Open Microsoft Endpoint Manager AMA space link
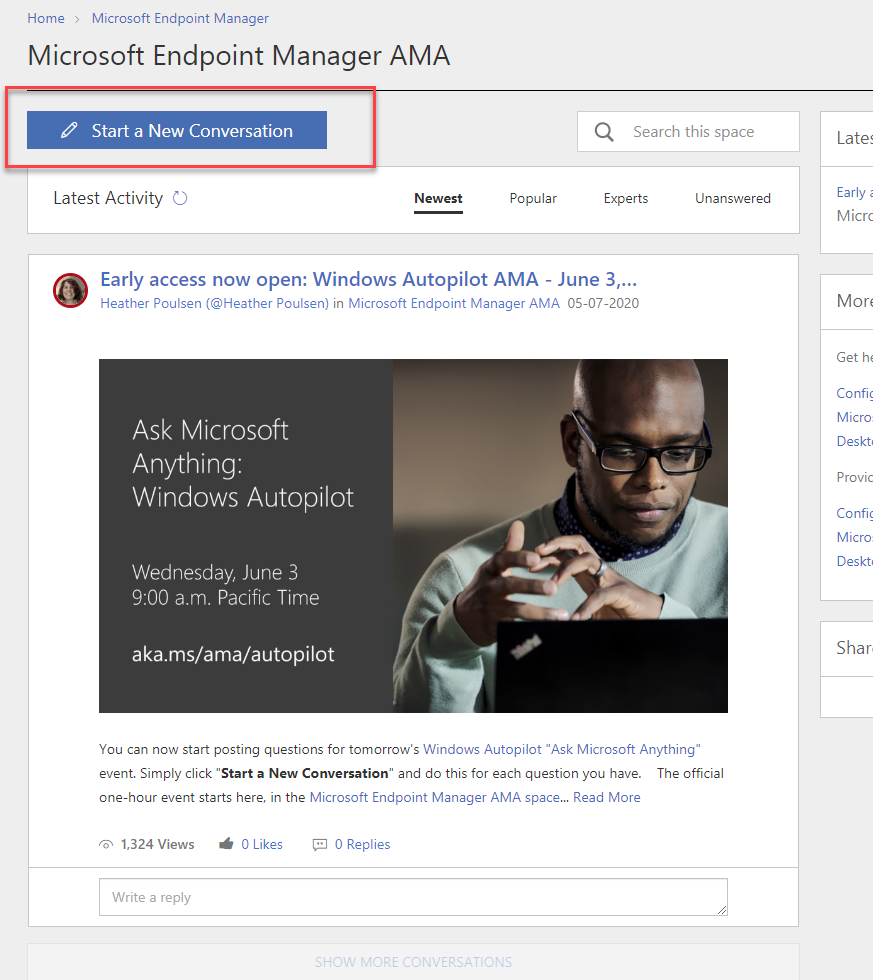The width and height of the screenshot is (873, 980). tap(434, 797)
